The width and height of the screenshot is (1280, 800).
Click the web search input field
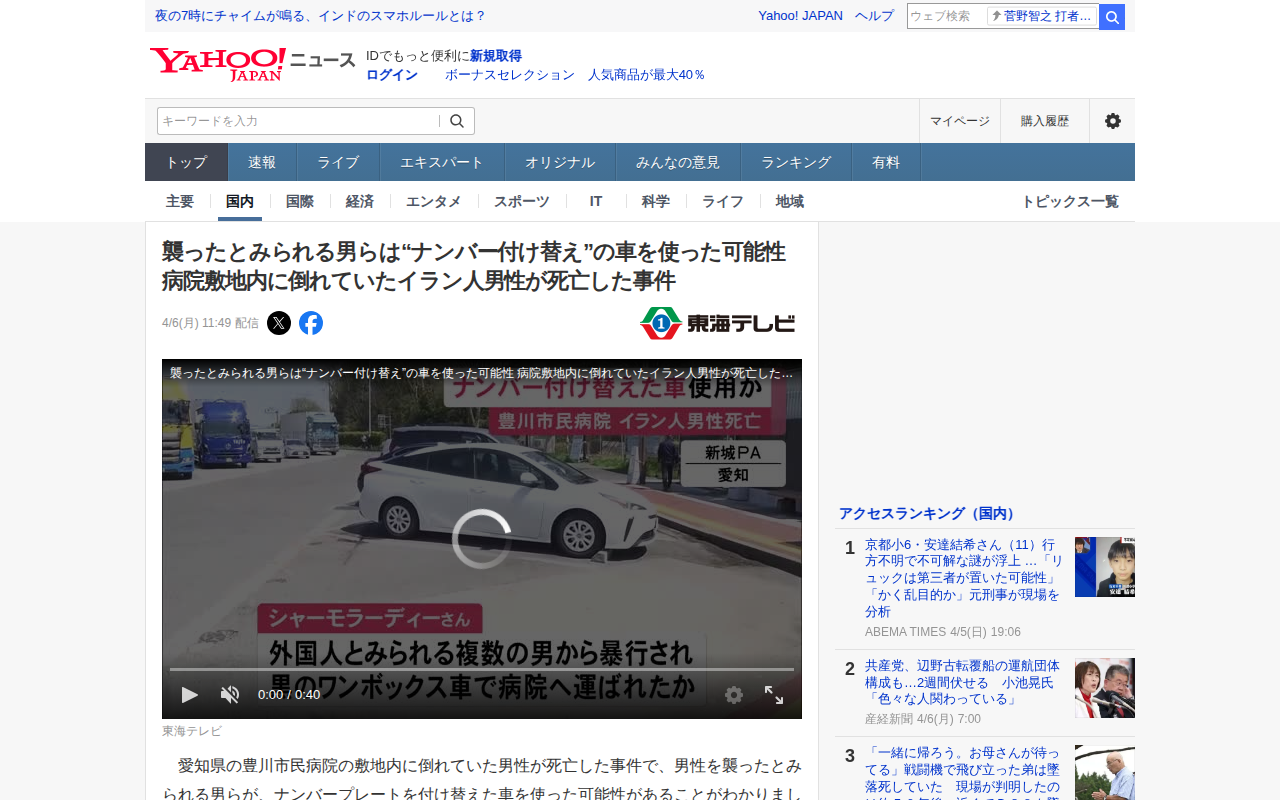(946, 16)
